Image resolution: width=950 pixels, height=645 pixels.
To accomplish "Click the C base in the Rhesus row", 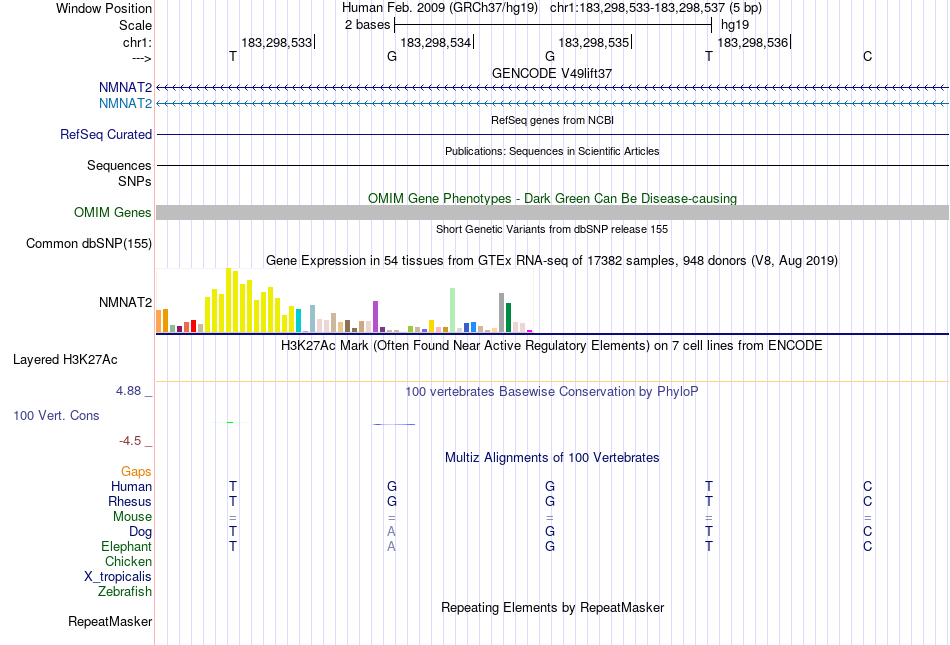I will click(868, 501).
